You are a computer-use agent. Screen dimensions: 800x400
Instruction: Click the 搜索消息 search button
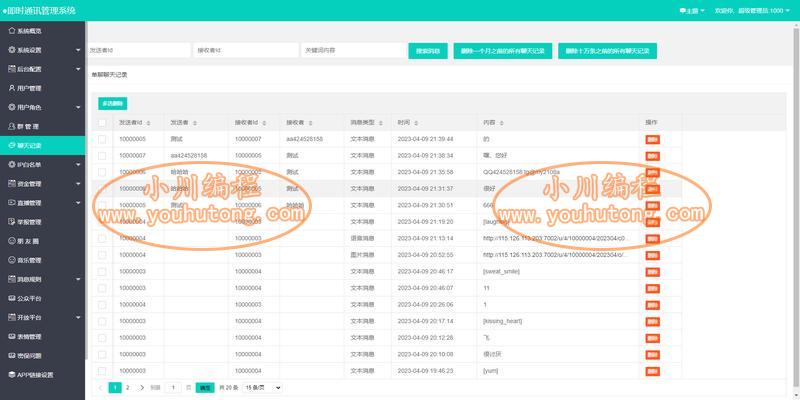(x=428, y=51)
